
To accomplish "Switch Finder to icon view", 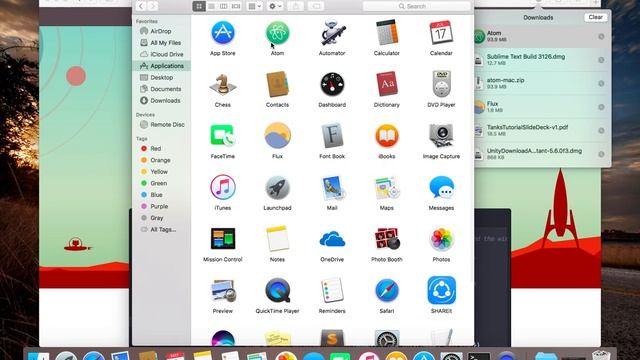I will tap(199, 6).
